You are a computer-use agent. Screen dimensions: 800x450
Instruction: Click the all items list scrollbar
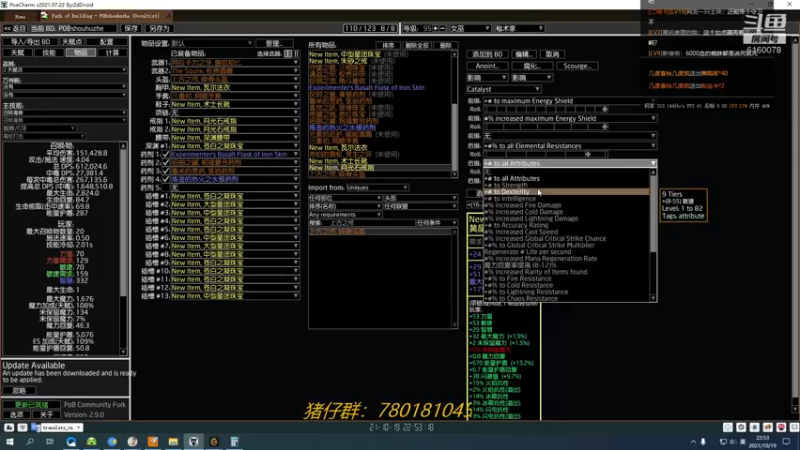point(454,114)
